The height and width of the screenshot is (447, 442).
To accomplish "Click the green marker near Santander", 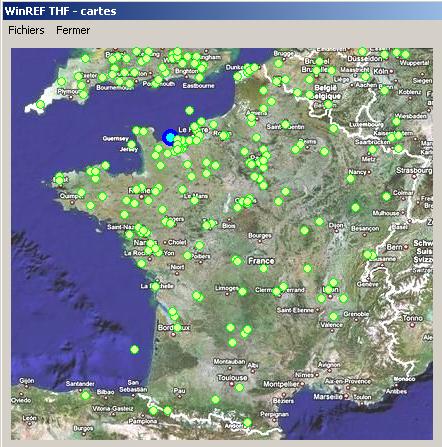I will coord(86,396).
